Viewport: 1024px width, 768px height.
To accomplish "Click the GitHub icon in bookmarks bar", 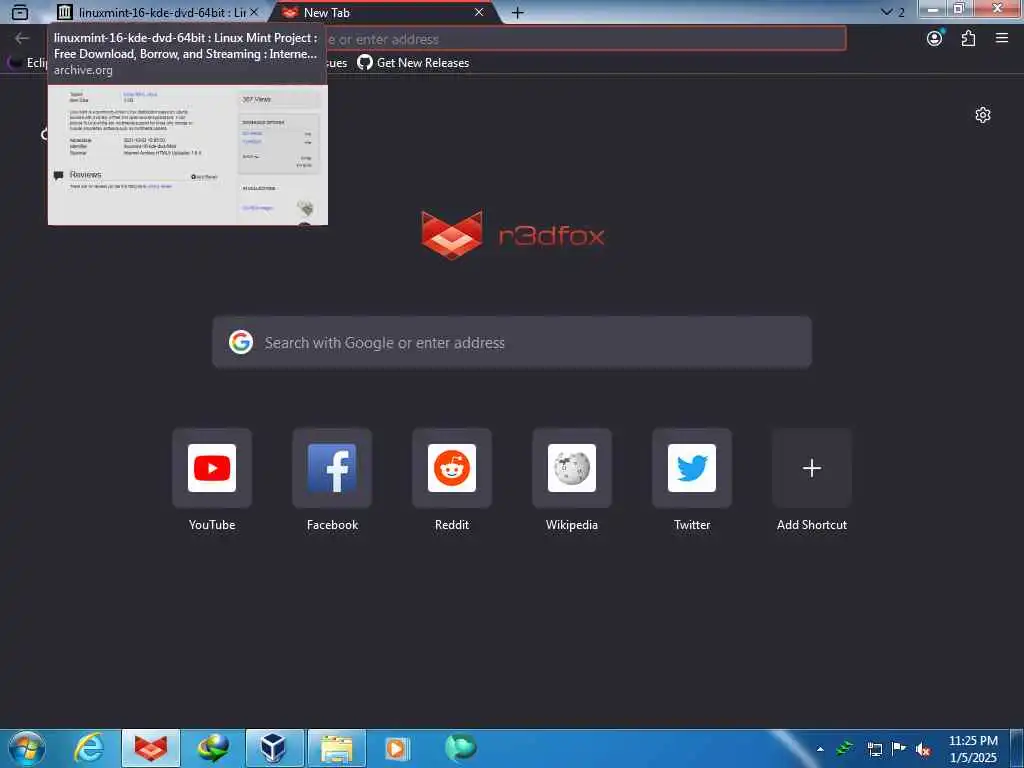I will point(364,63).
